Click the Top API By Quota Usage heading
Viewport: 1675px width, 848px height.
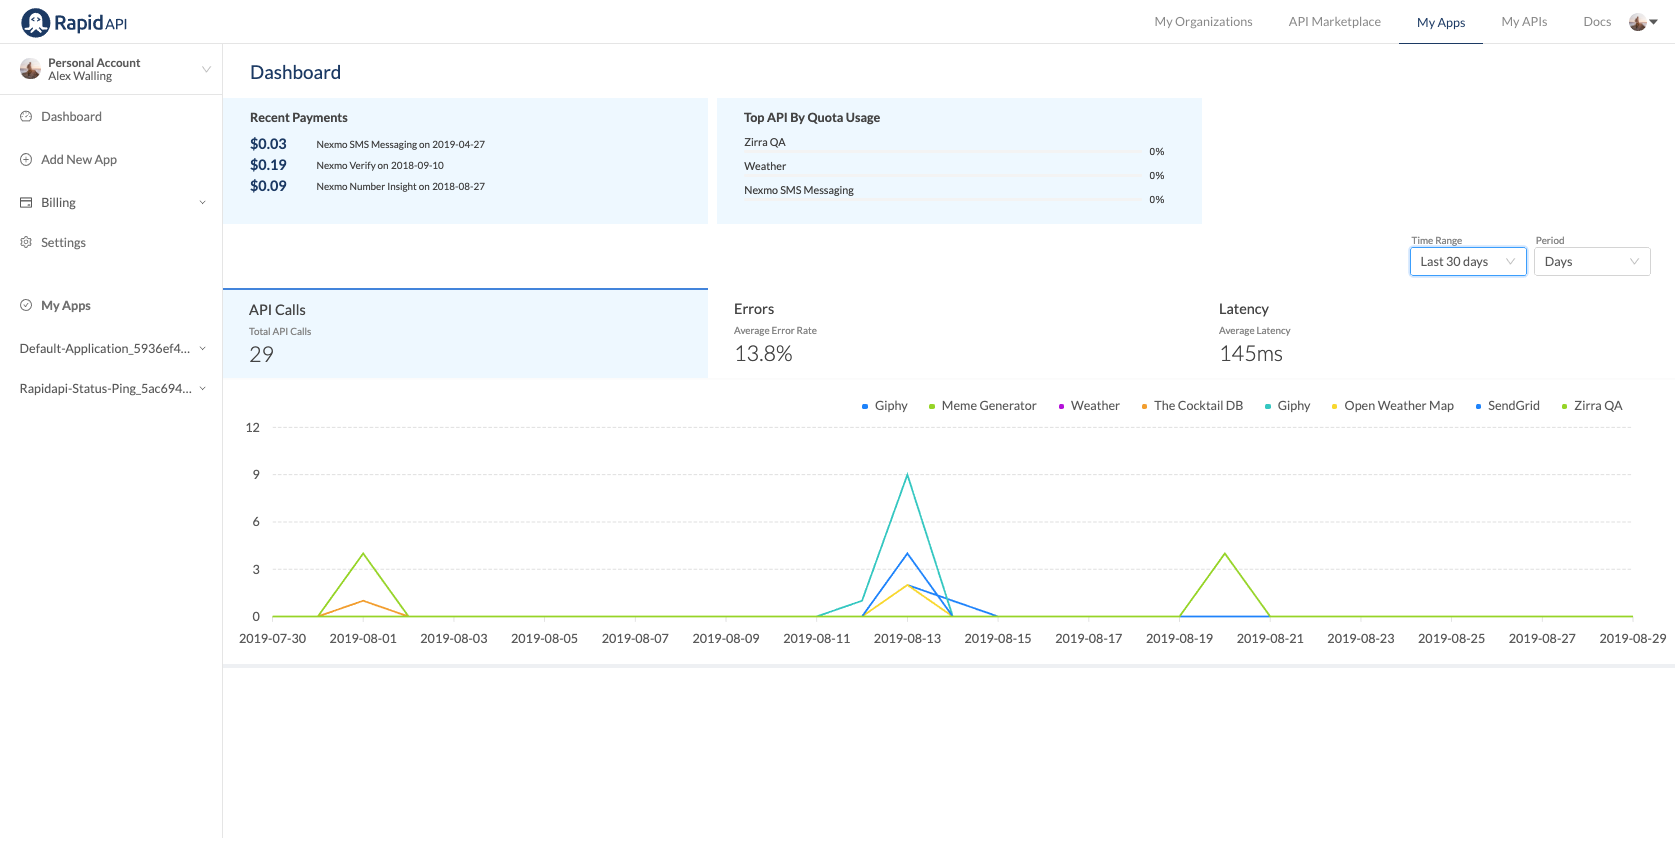point(812,118)
